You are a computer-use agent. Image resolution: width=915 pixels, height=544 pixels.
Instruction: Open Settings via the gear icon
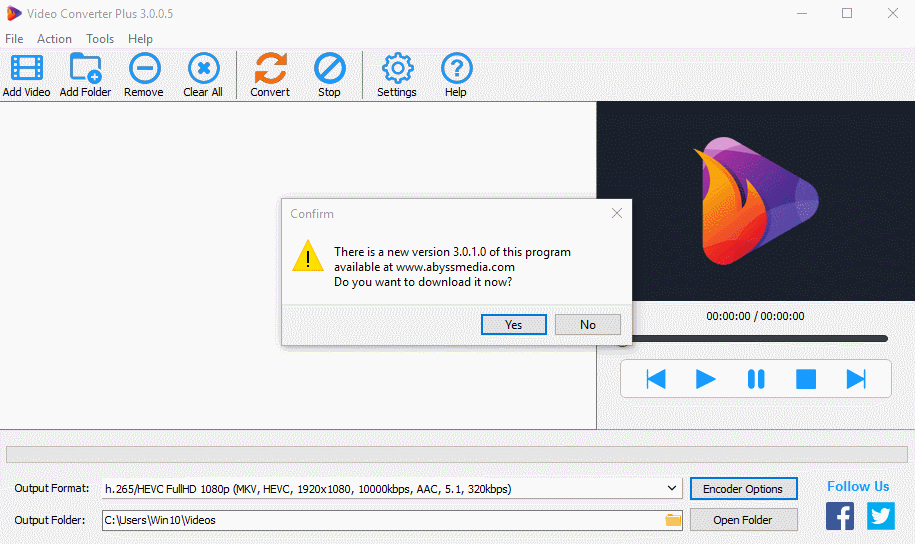click(x=397, y=70)
